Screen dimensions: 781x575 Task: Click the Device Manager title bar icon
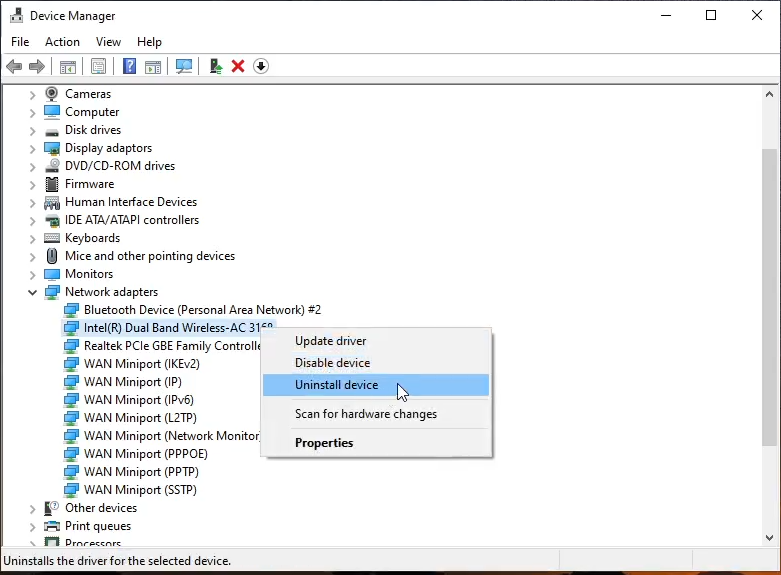point(16,15)
